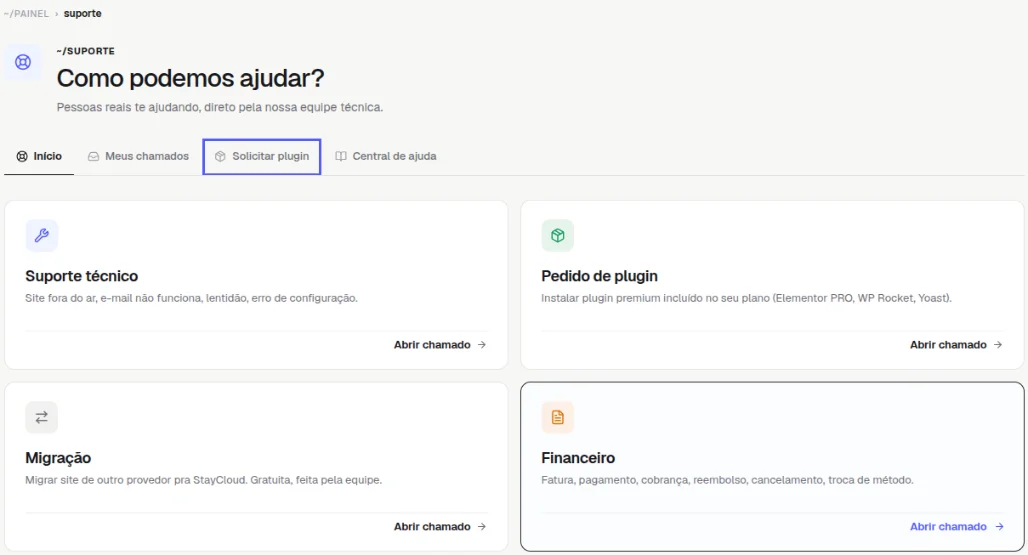Switch to the Início tab
The width and height of the screenshot is (1028, 555).
(x=39, y=156)
